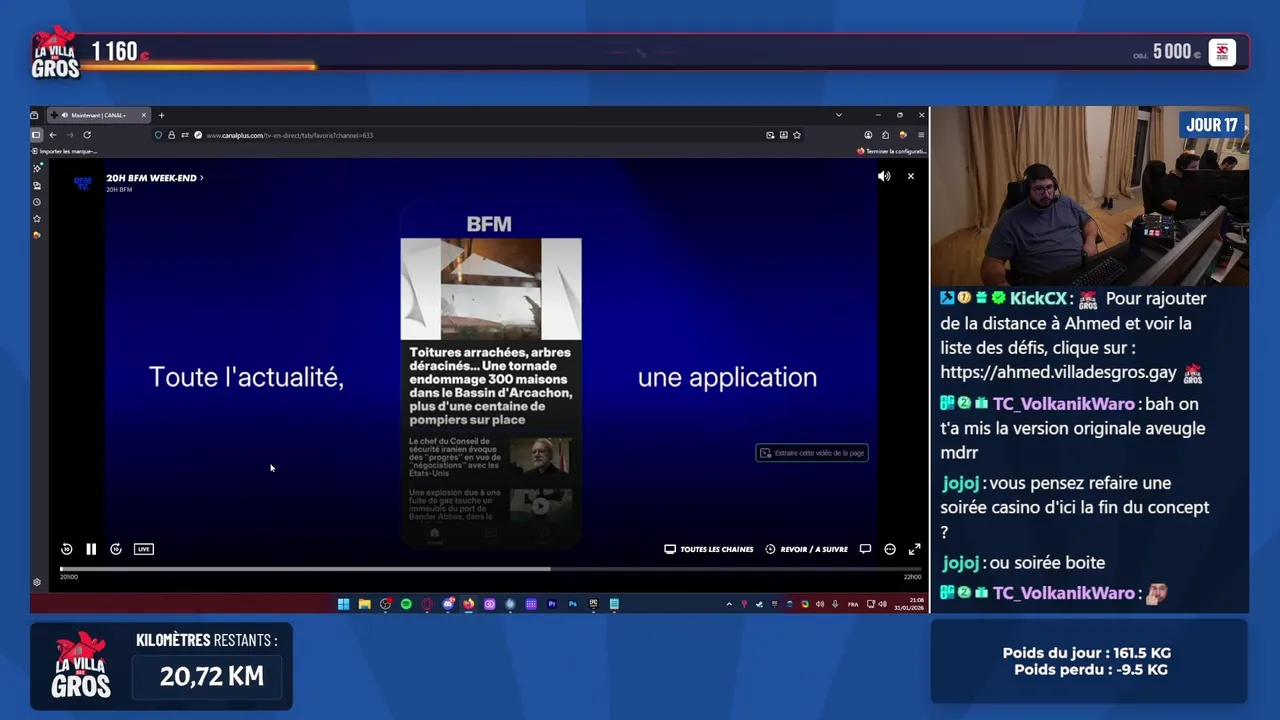Viewport: 1280px width, 720px height.
Task: Click the 20,72 KM remaining value
Action: click(x=212, y=676)
